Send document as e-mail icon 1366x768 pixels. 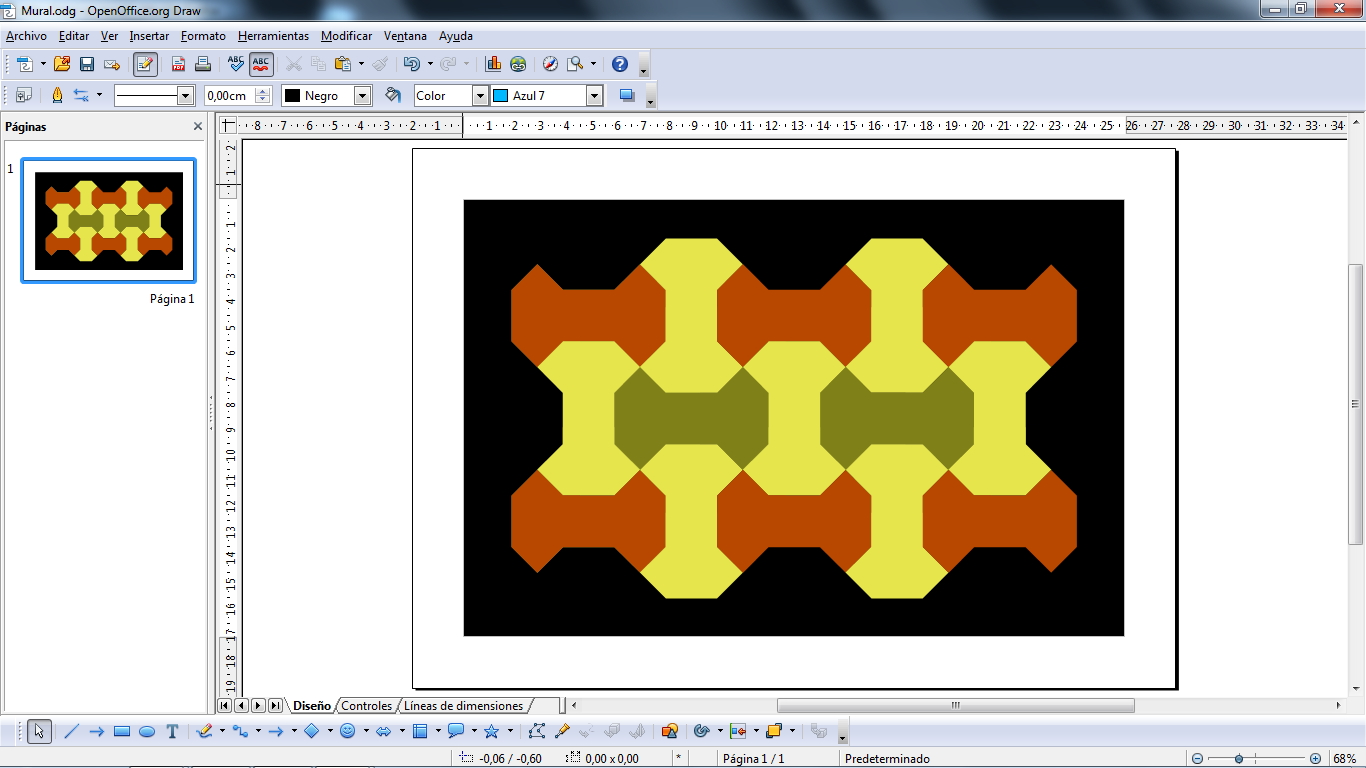[112, 64]
